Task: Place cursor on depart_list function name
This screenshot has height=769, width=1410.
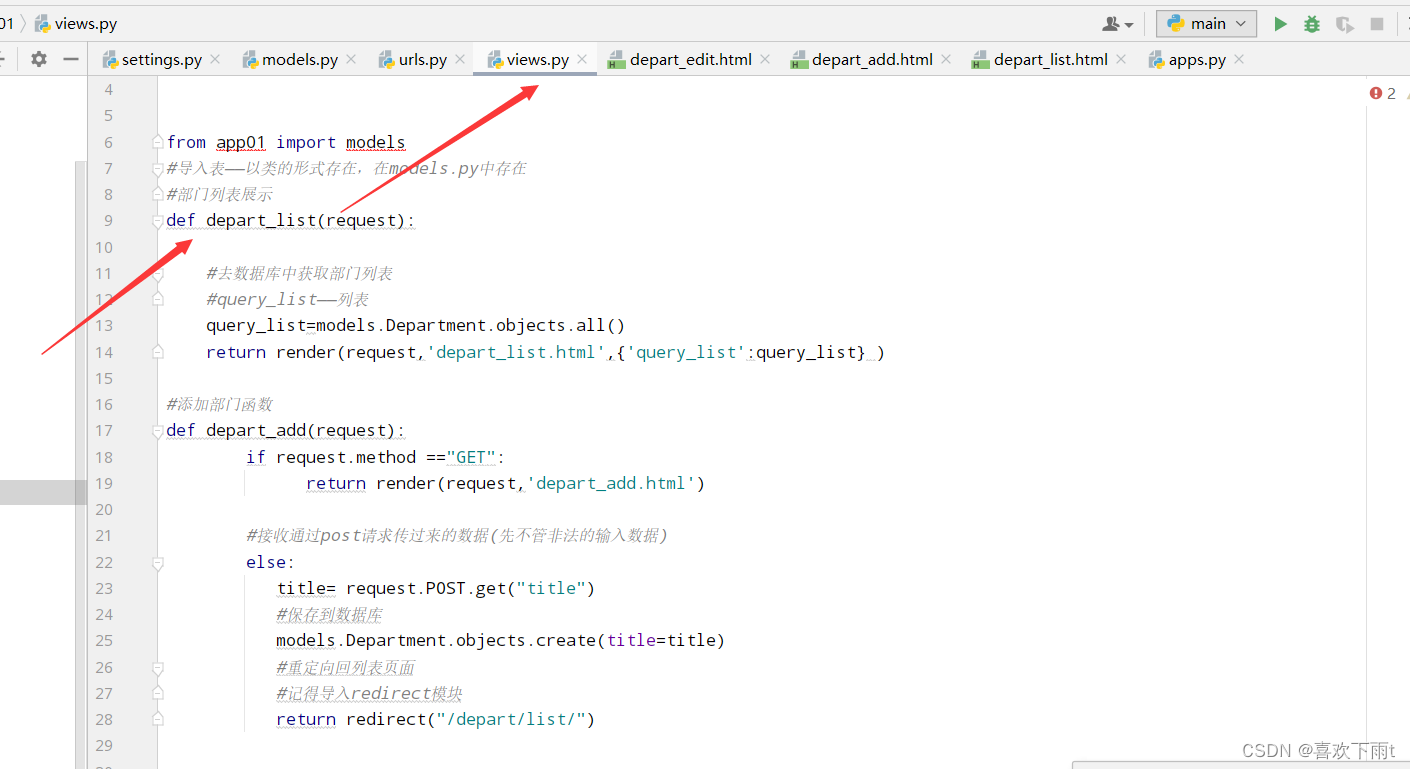Action: (x=261, y=220)
